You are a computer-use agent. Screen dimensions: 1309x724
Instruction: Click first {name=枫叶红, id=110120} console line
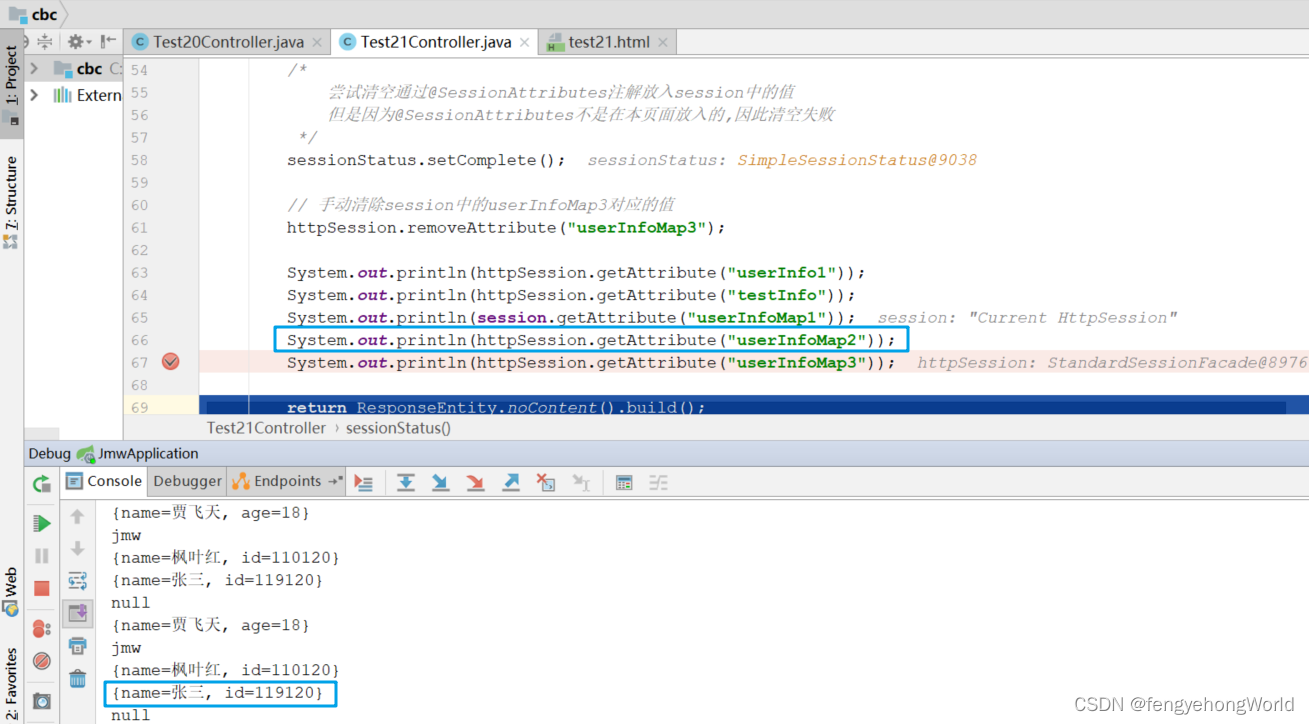pos(226,557)
